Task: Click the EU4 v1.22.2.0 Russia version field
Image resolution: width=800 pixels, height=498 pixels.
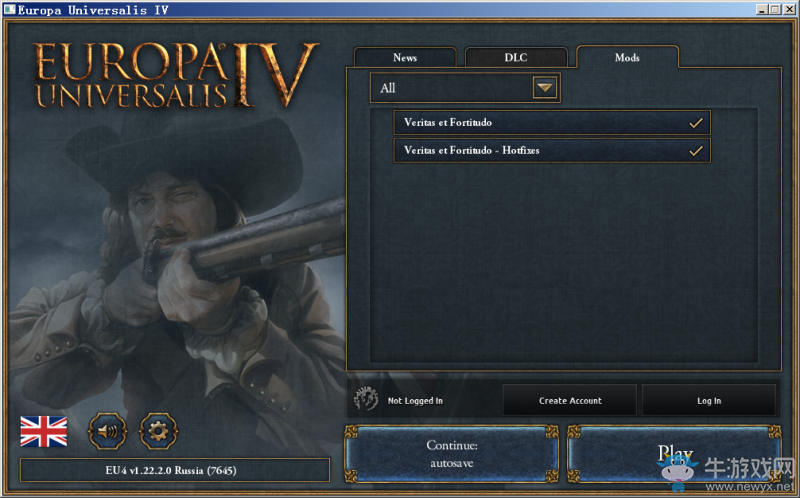Action: click(x=175, y=470)
